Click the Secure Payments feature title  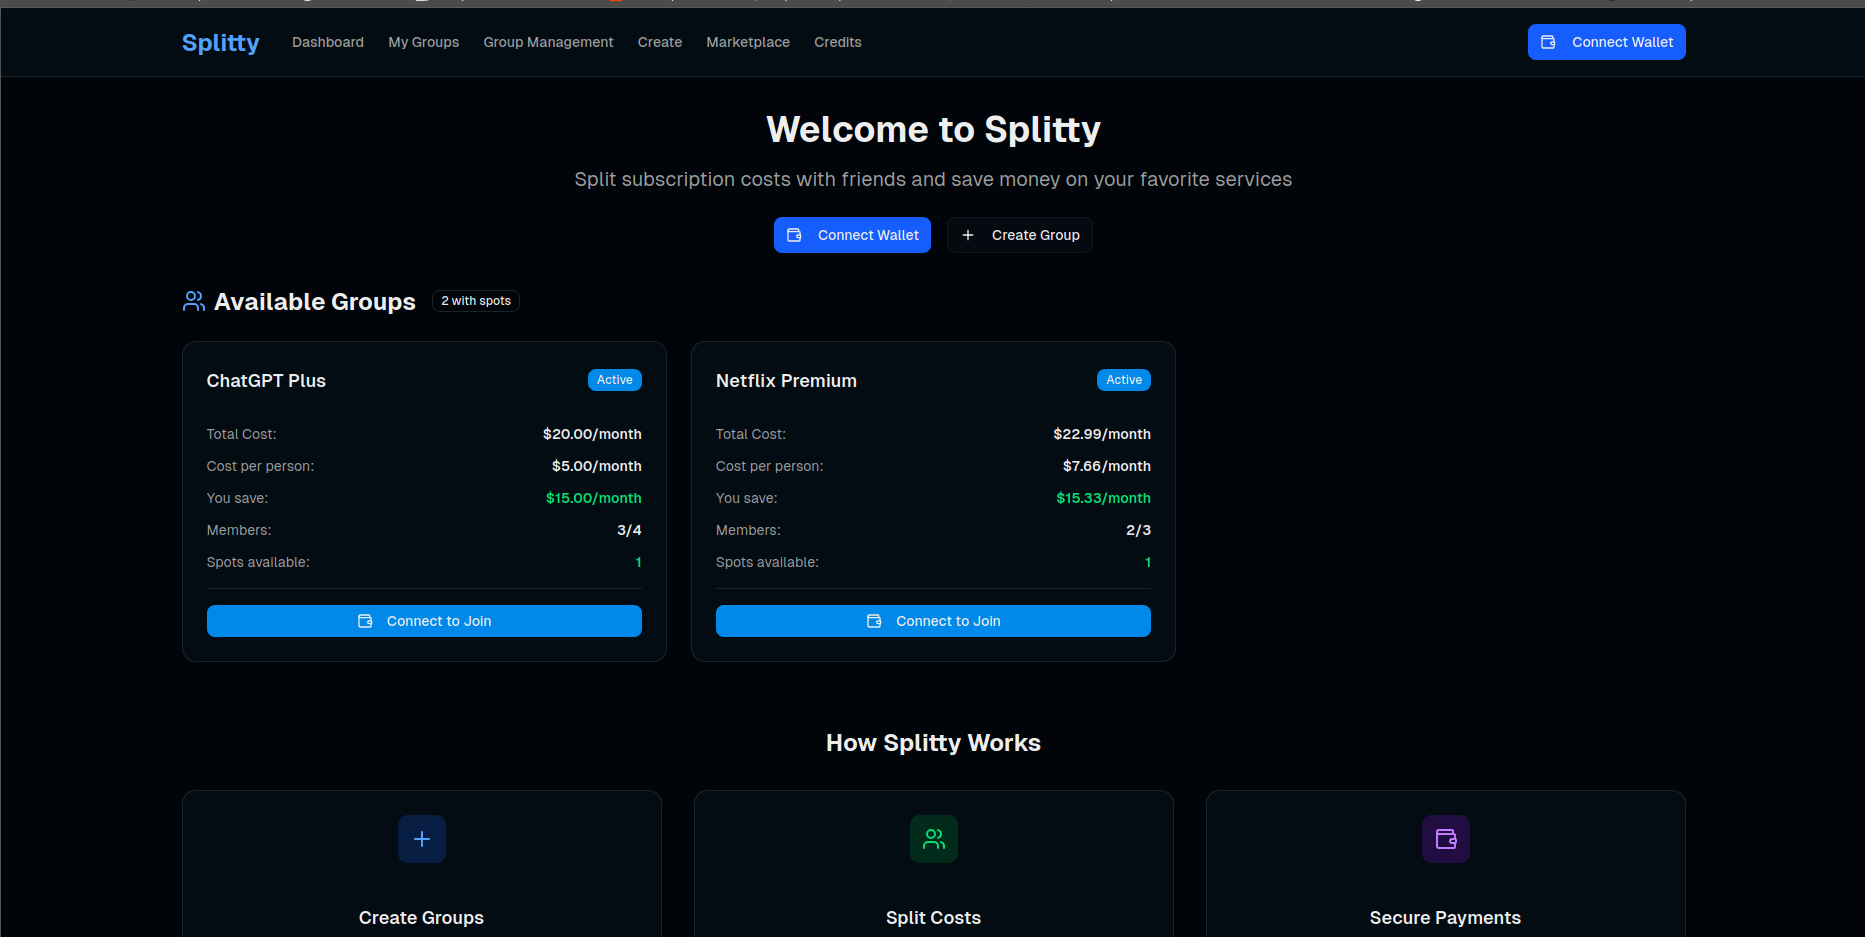[1445, 918]
